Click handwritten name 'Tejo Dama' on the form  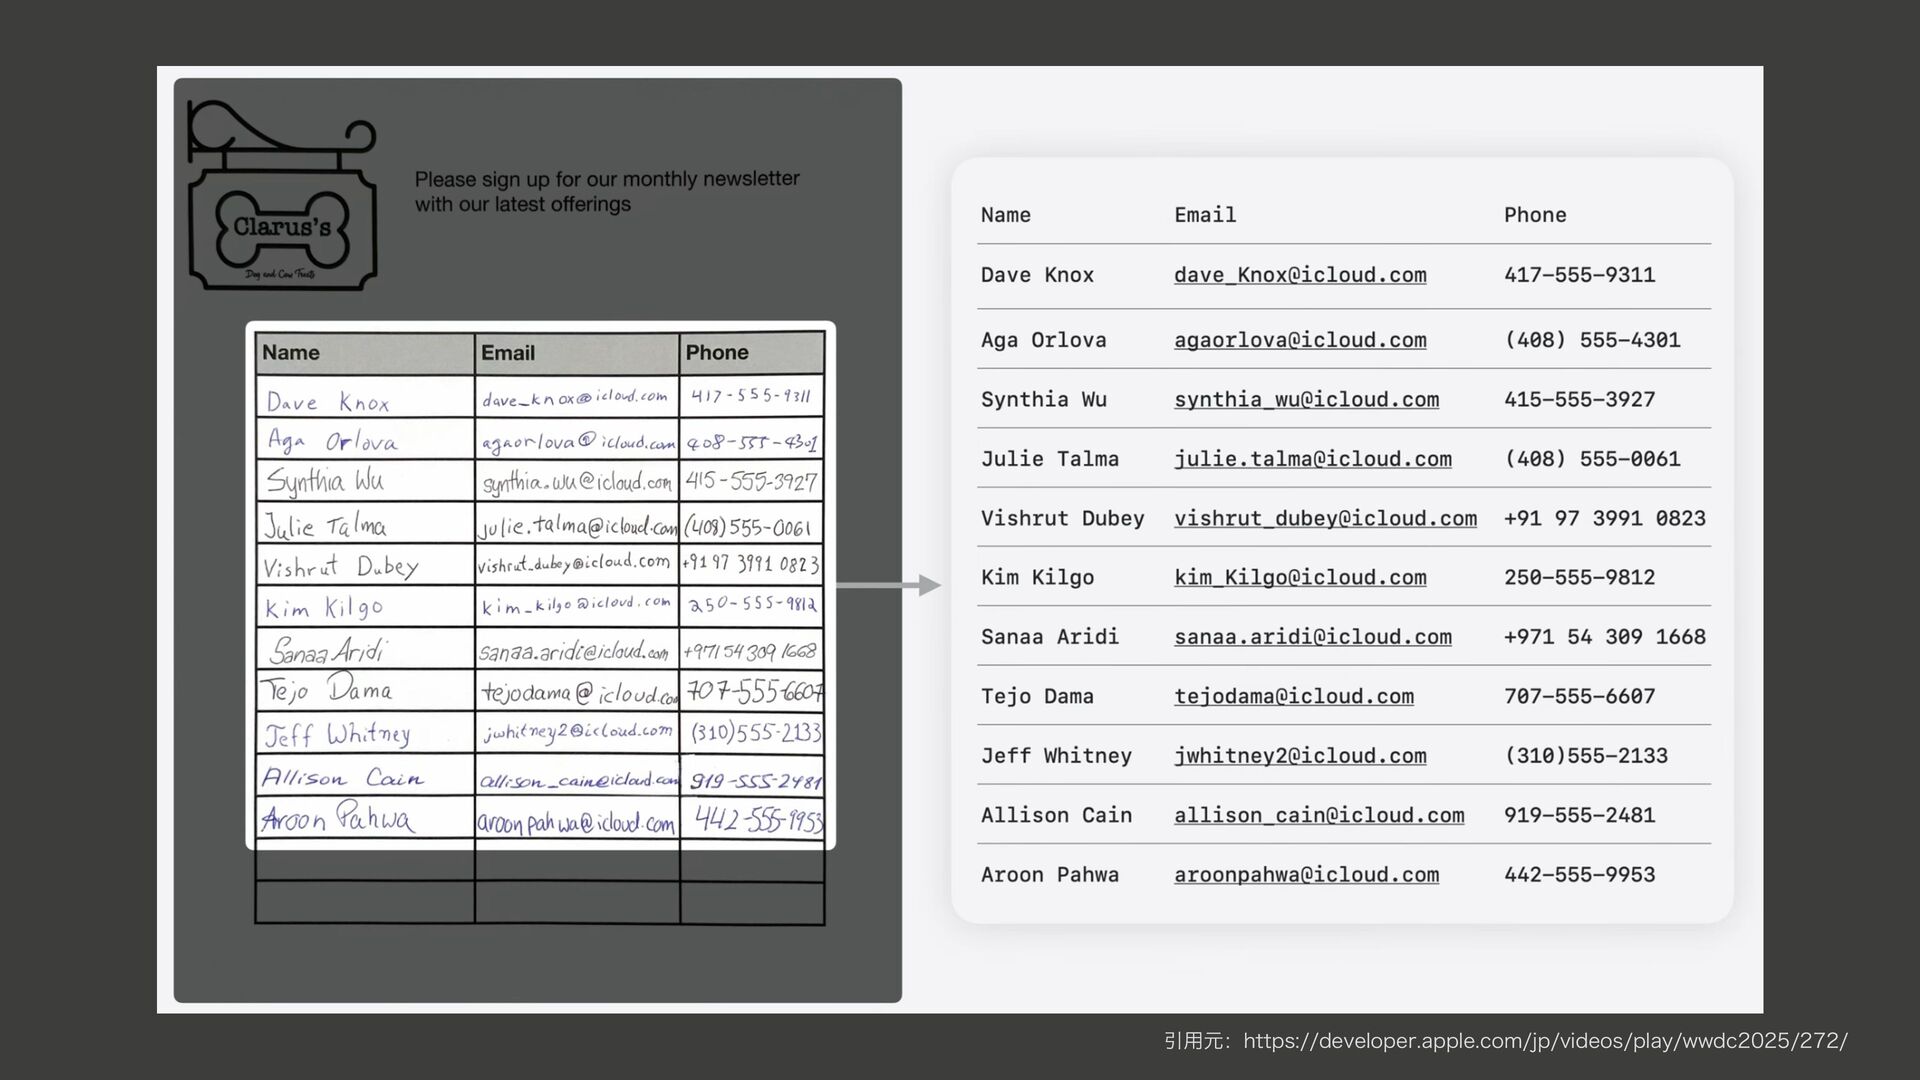pyautogui.click(x=327, y=690)
